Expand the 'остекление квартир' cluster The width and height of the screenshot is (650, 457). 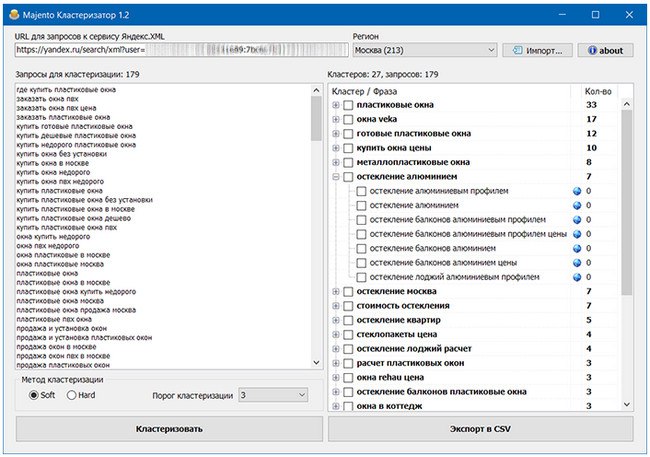point(336,321)
